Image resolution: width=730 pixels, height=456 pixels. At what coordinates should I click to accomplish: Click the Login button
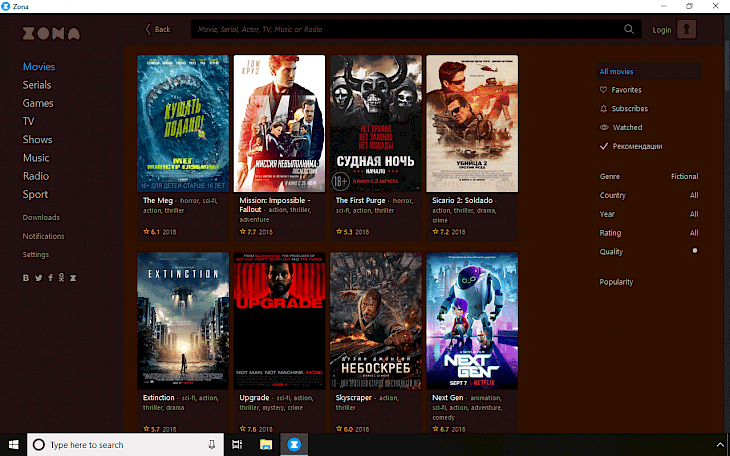pos(662,30)
